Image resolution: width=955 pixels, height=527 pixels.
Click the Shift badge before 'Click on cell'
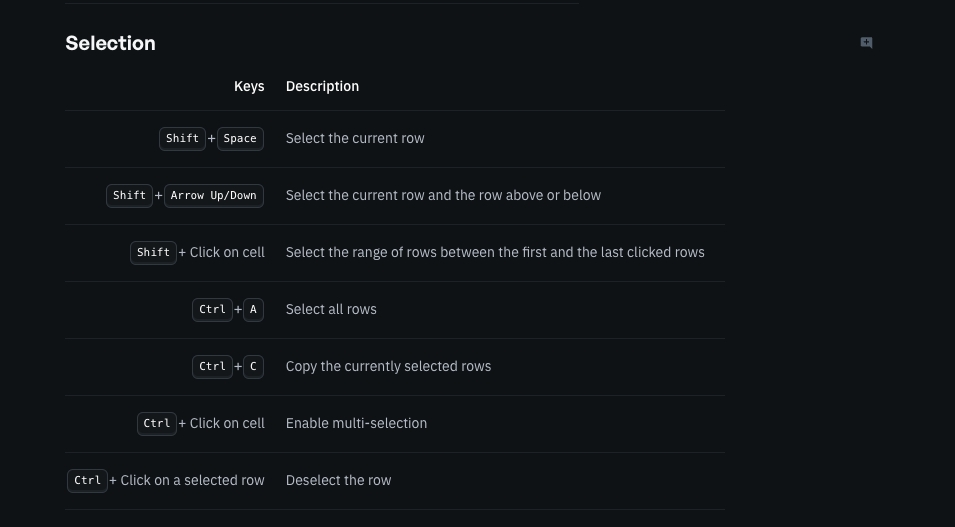pos(153,253)
